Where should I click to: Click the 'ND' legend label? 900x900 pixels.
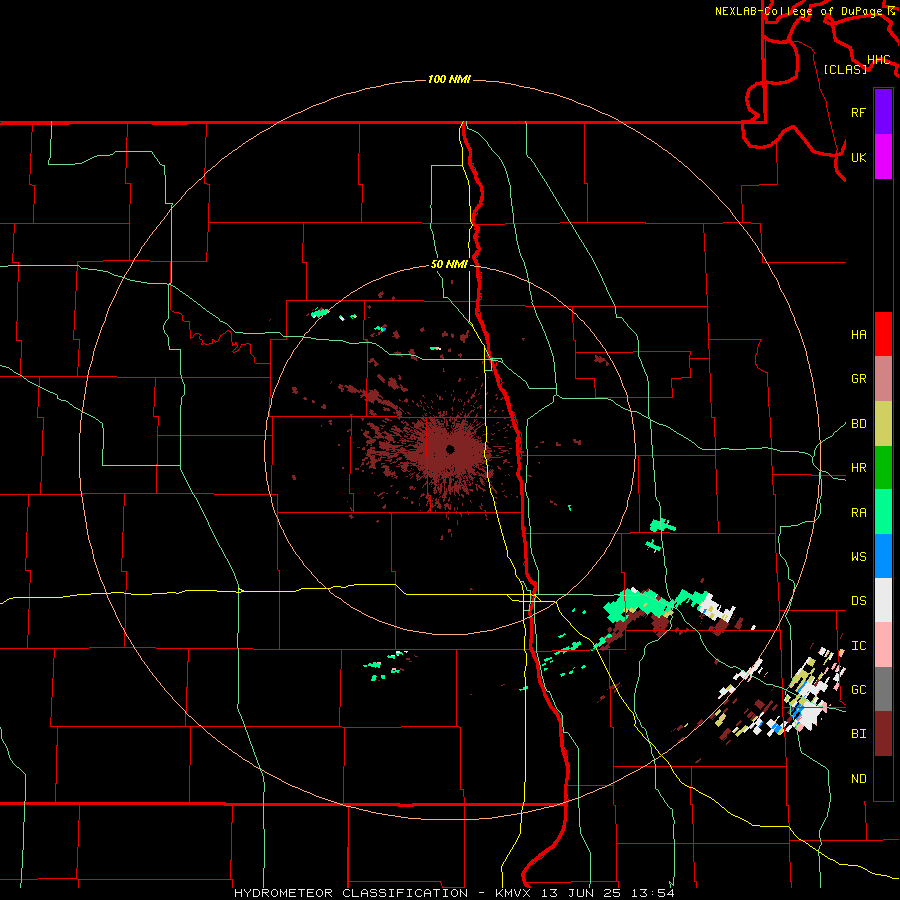pos(858,778)
